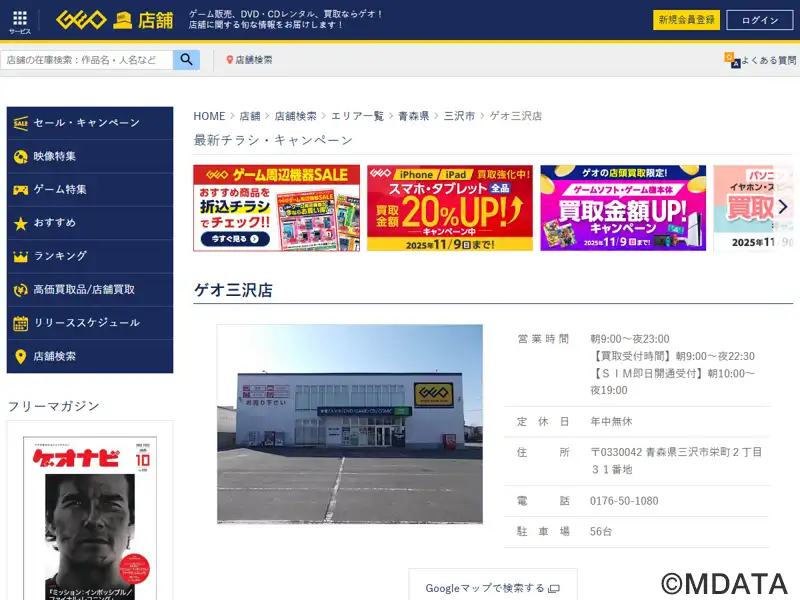
Task: Open セール・キャンペーン sidebar menu
Action: 90,123
